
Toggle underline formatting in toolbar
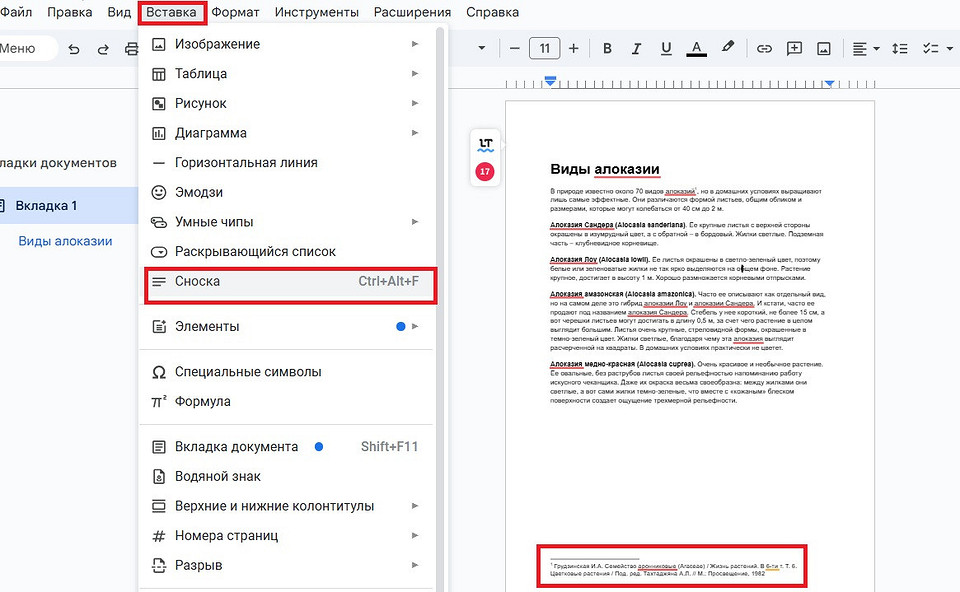pyautogui.click(x=665, y=48)
